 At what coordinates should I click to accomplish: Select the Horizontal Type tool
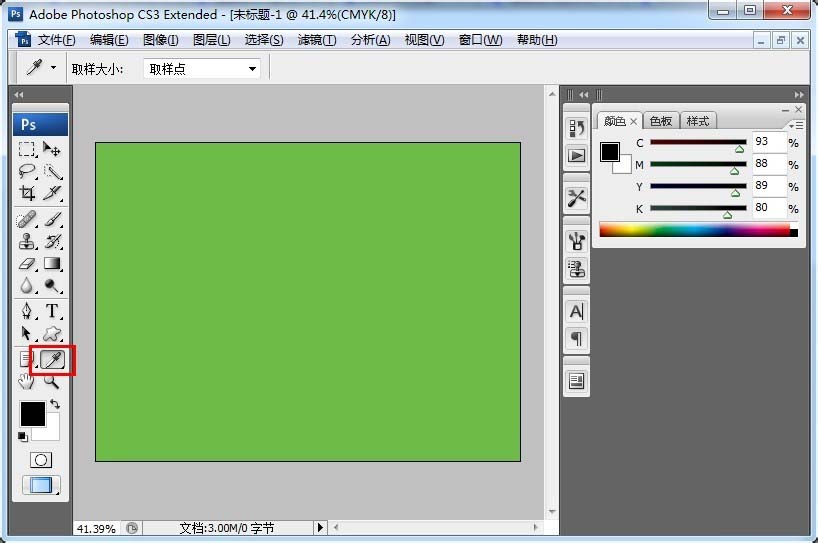pos(52,311)
